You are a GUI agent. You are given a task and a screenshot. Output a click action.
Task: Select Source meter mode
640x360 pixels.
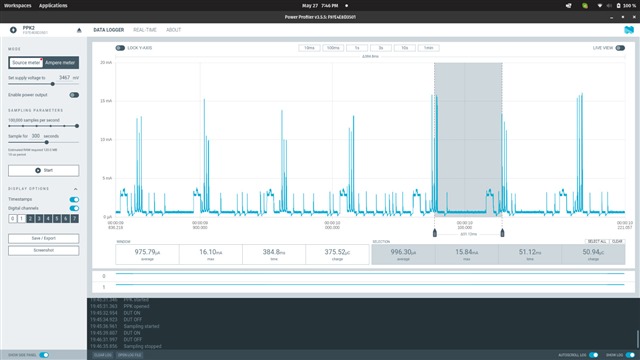click(x=26, y=62)
